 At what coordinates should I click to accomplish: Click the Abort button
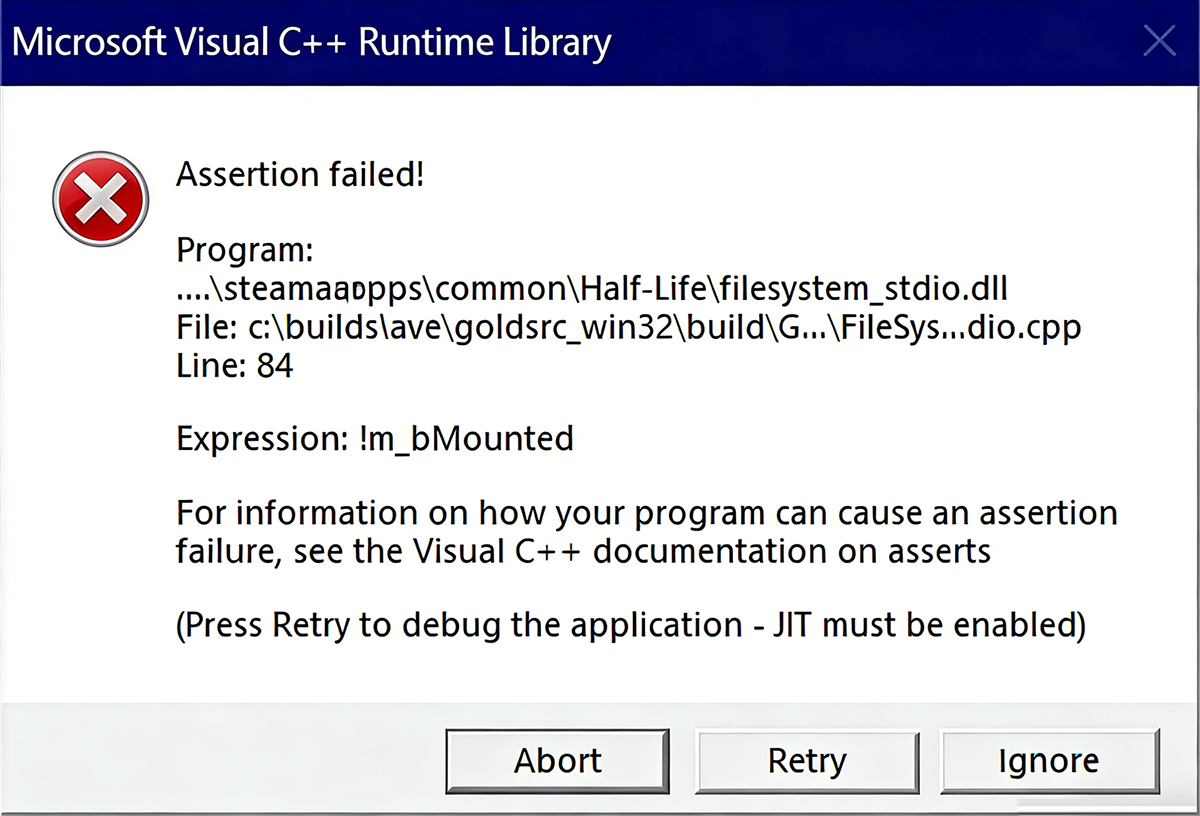[x=557, y=762]
